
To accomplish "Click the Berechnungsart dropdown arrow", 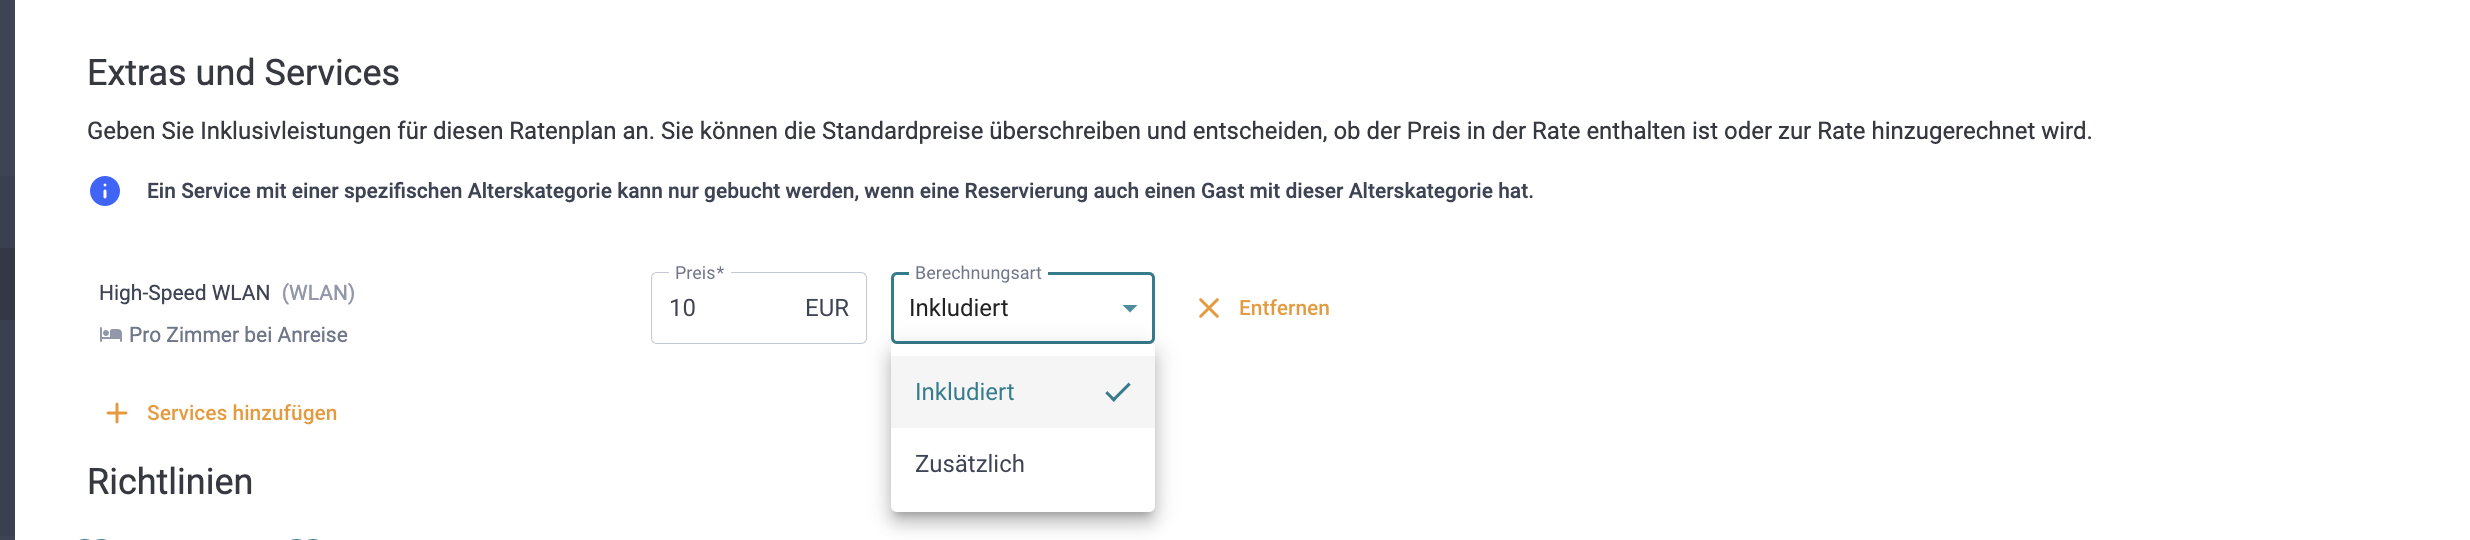I will click(x=1130, y=308).
